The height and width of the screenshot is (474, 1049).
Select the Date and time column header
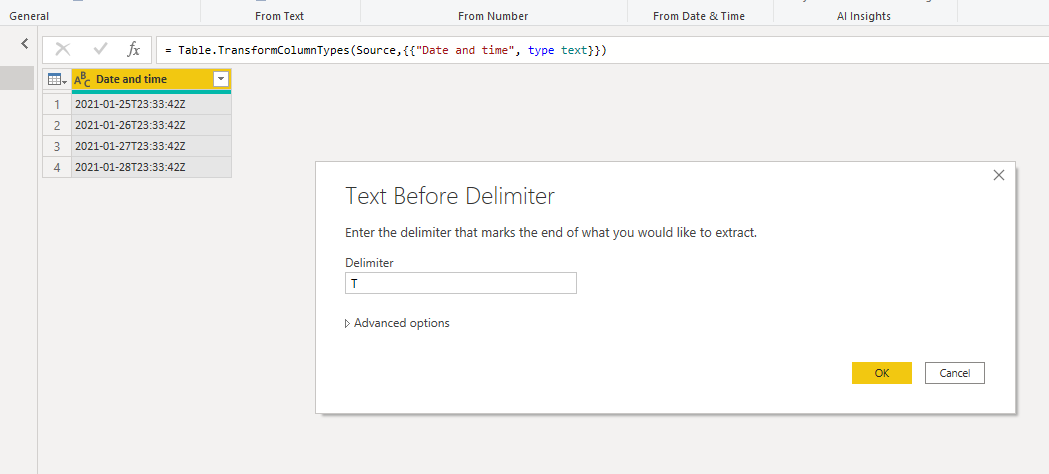pyautogui.click(x=151, y=80)
